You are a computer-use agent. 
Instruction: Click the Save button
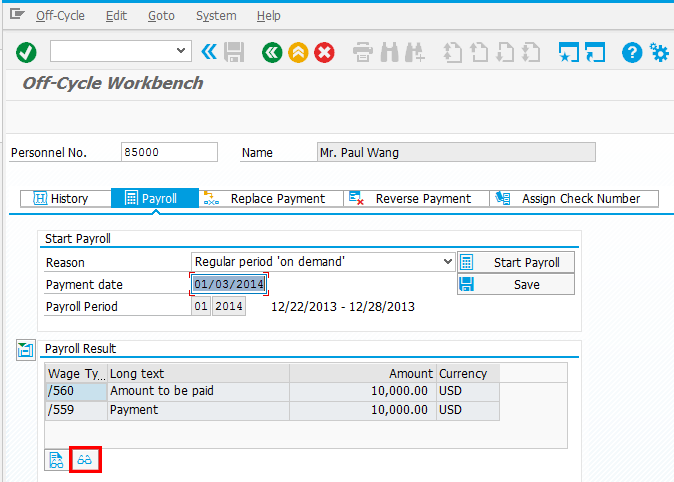(516, 284)
